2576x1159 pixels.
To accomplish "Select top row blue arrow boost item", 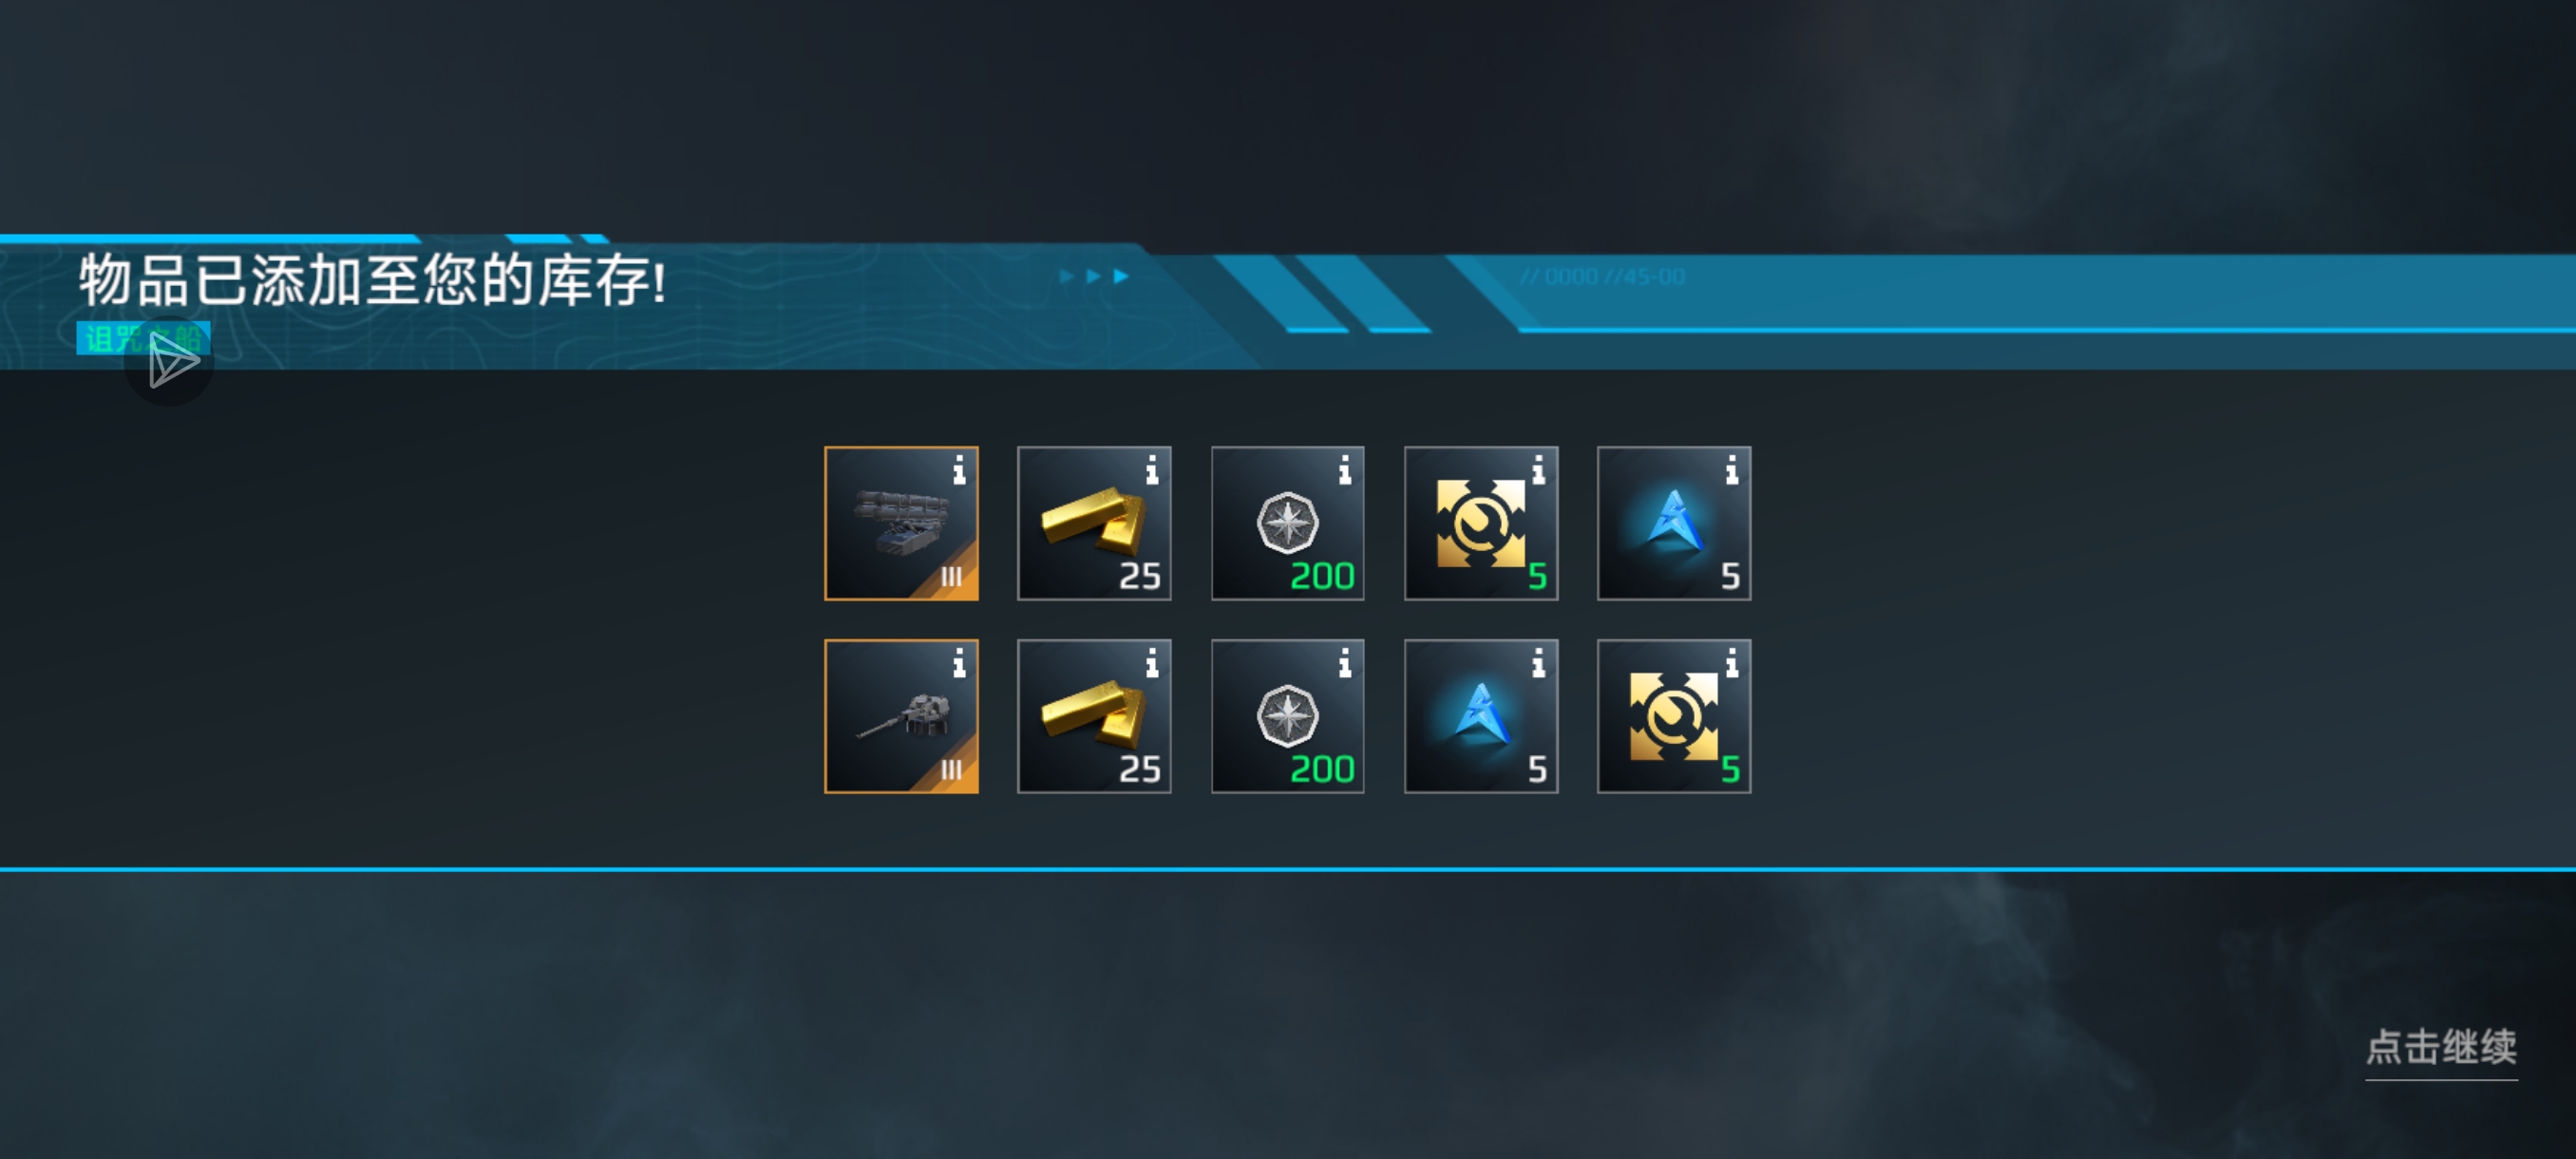I will coord(1674,523).
